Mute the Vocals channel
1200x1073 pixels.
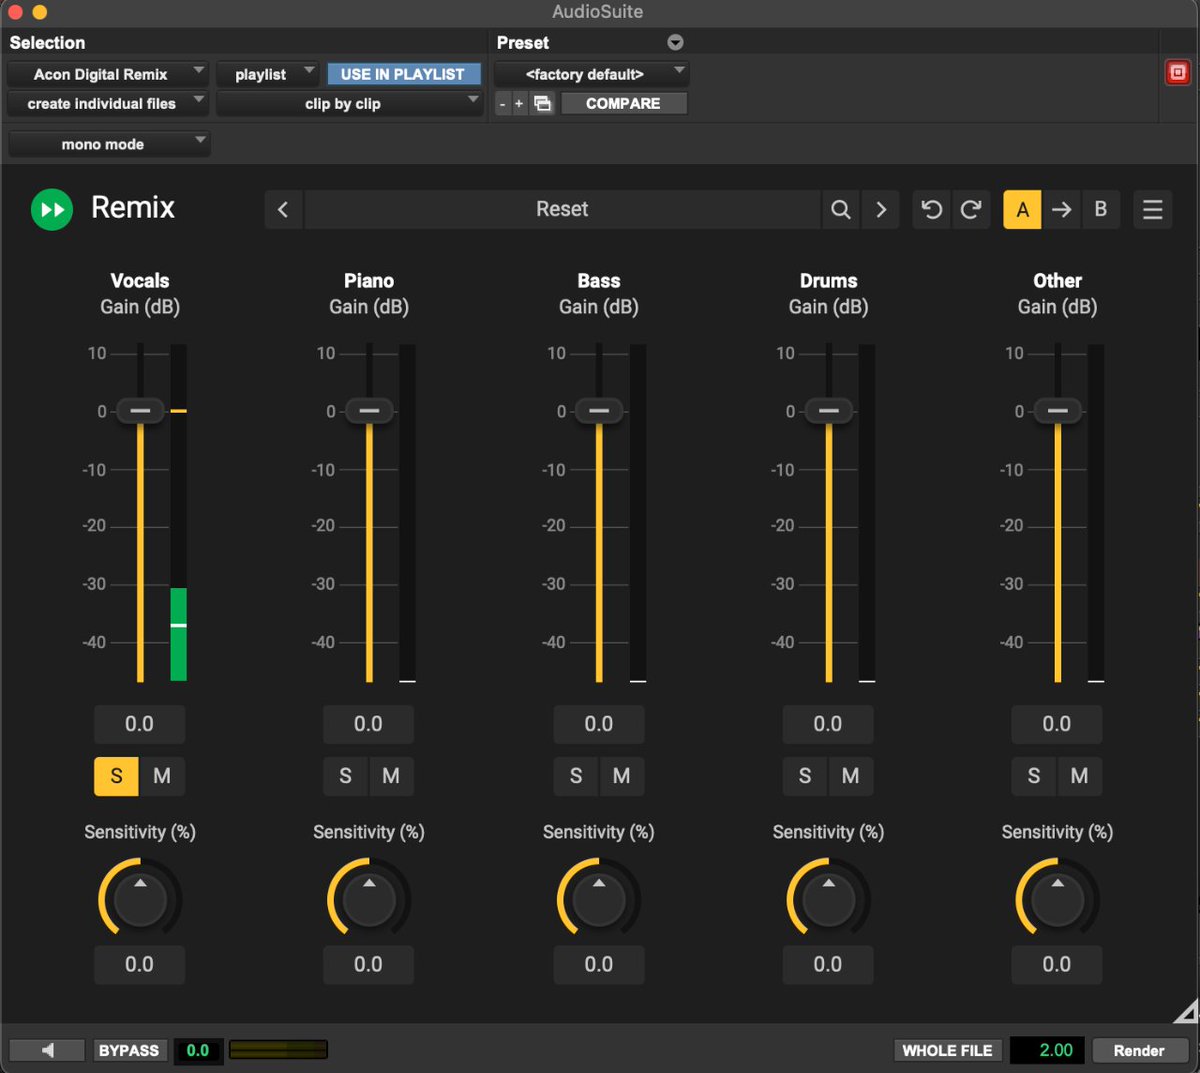tap(162, 776)
